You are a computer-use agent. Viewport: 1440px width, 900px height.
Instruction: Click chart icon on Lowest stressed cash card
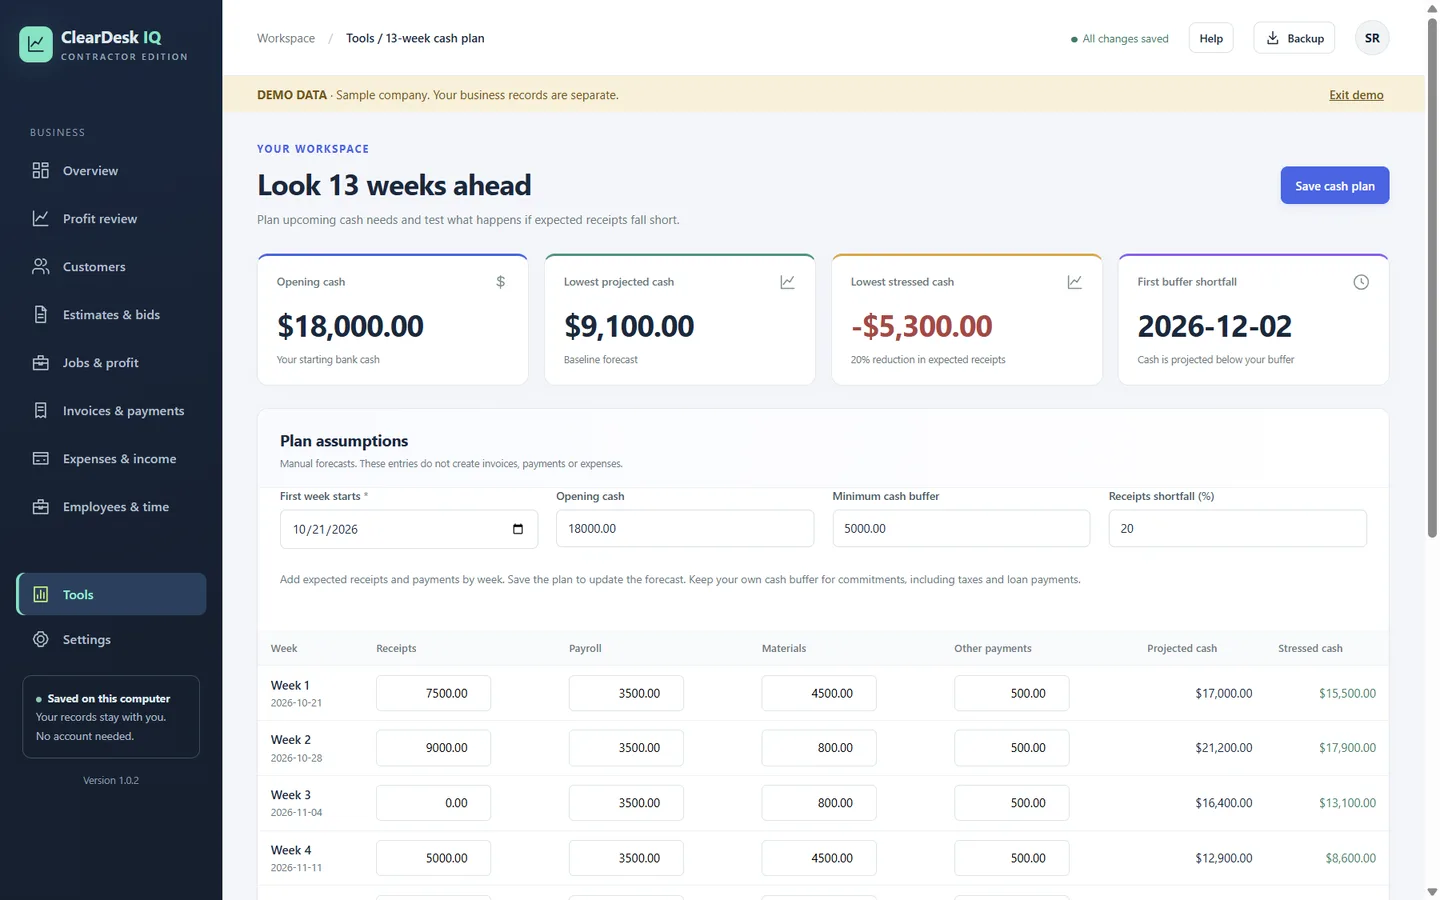click(x=1075, y=282)
